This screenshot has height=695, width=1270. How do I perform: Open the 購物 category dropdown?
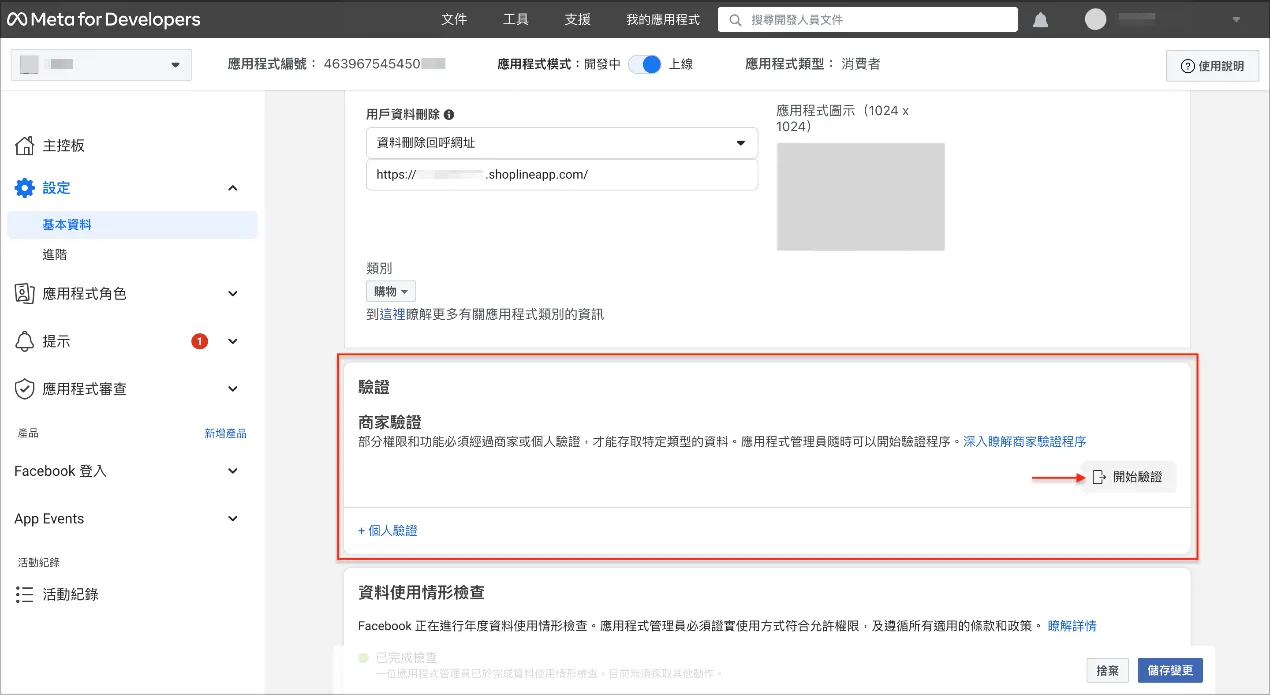click(391, 291)
